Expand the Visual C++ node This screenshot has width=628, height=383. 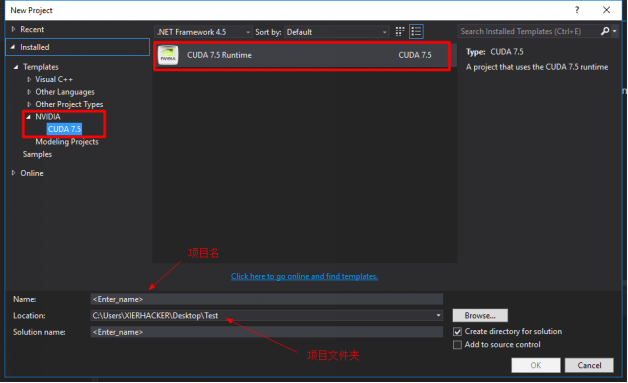pyautogui.click(x=29, y=79)
